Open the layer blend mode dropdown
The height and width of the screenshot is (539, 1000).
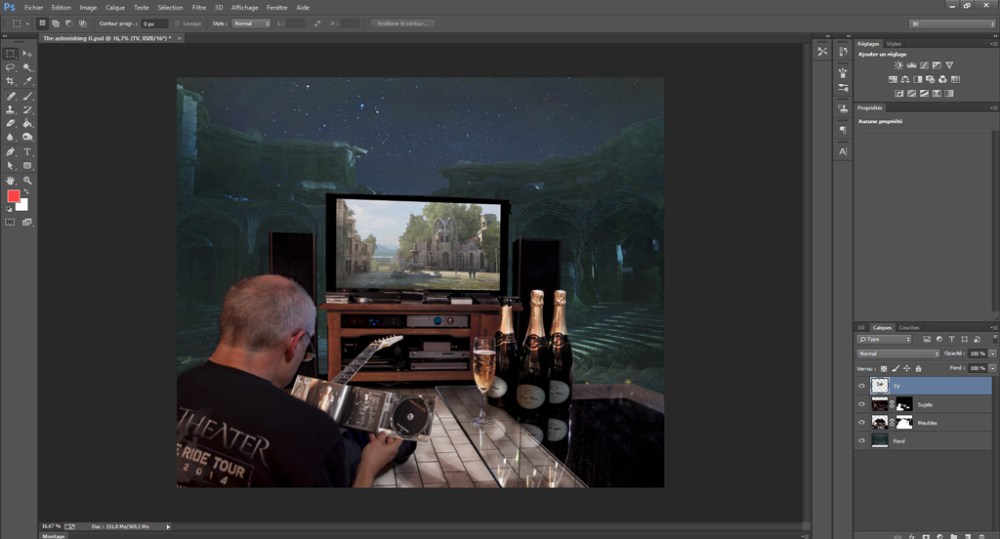(x=898, y=354)
